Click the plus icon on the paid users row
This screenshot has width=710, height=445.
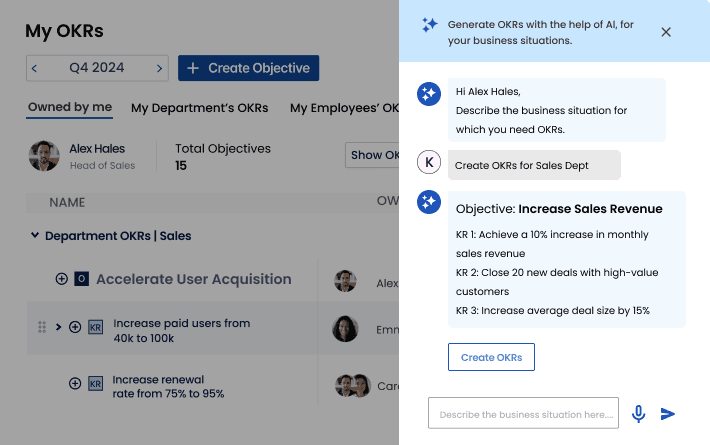tap(75, 327)
